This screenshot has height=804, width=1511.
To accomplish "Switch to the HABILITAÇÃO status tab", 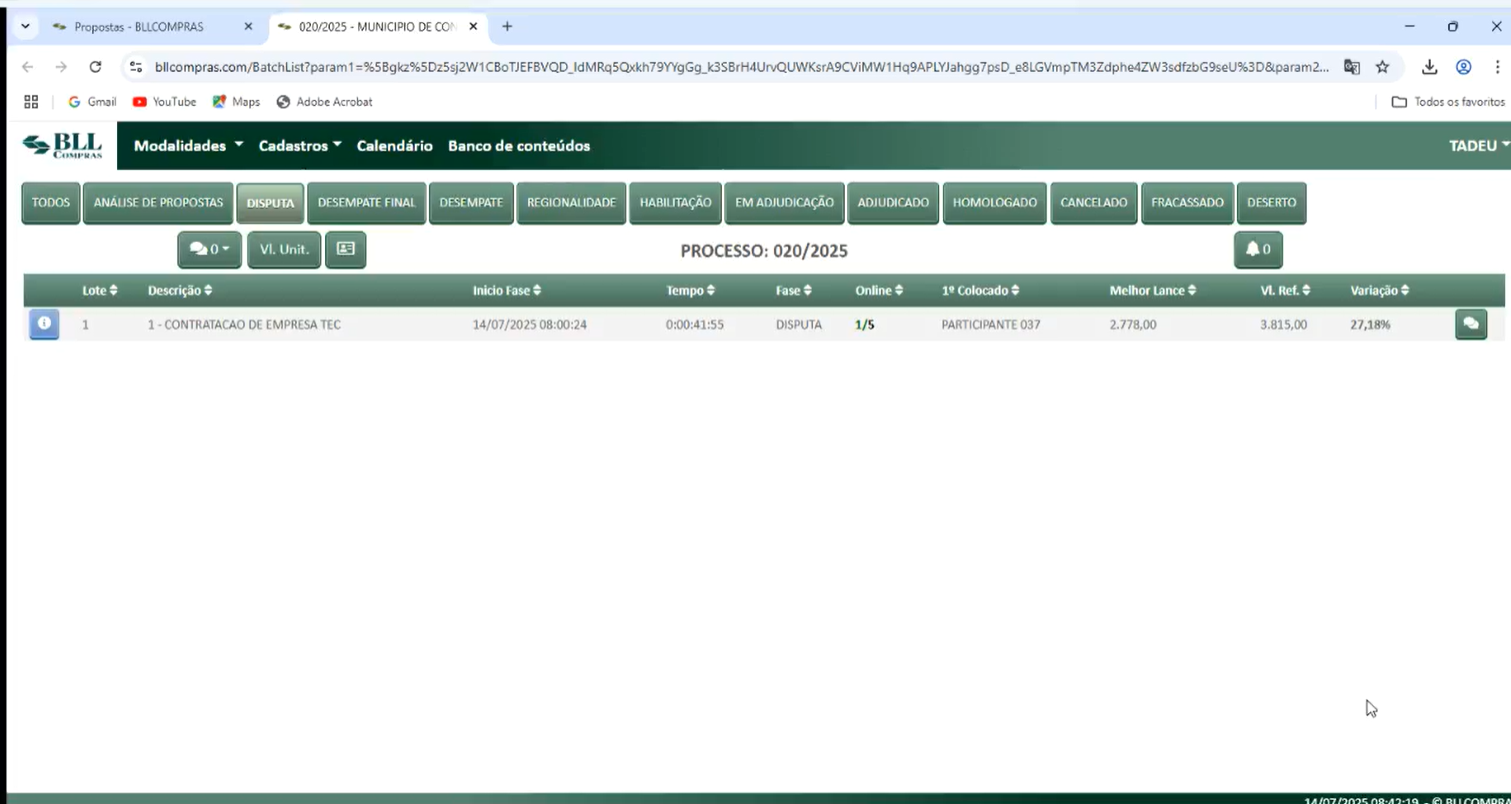I will point(675,203).
